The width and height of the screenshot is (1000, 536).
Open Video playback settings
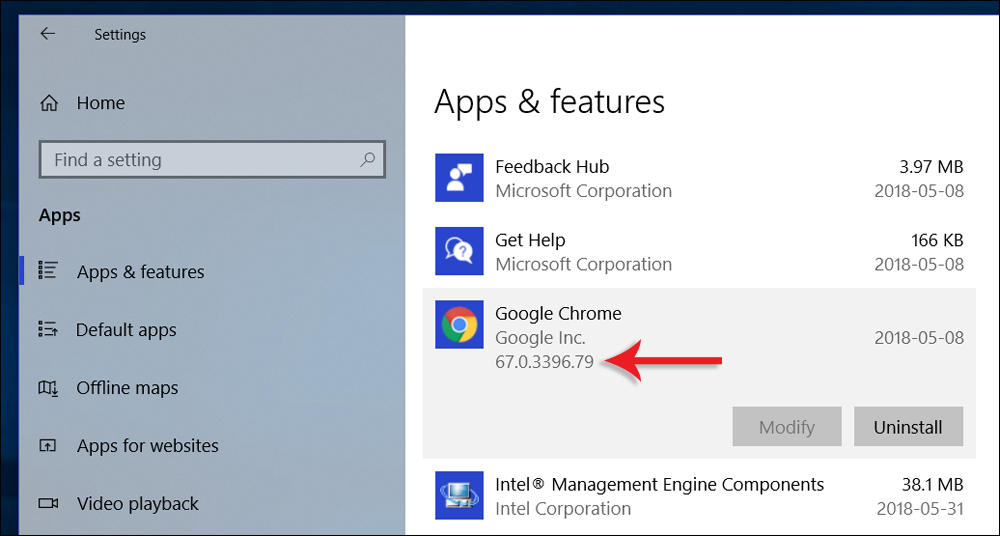click(137, 504)
